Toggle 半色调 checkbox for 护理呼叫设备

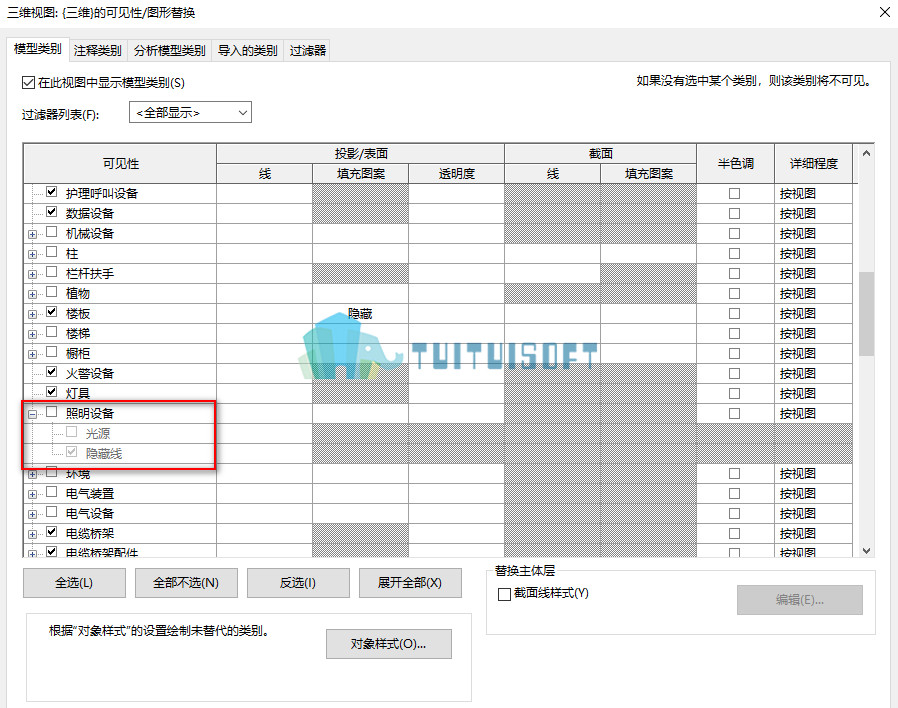[x=734, y=194]
